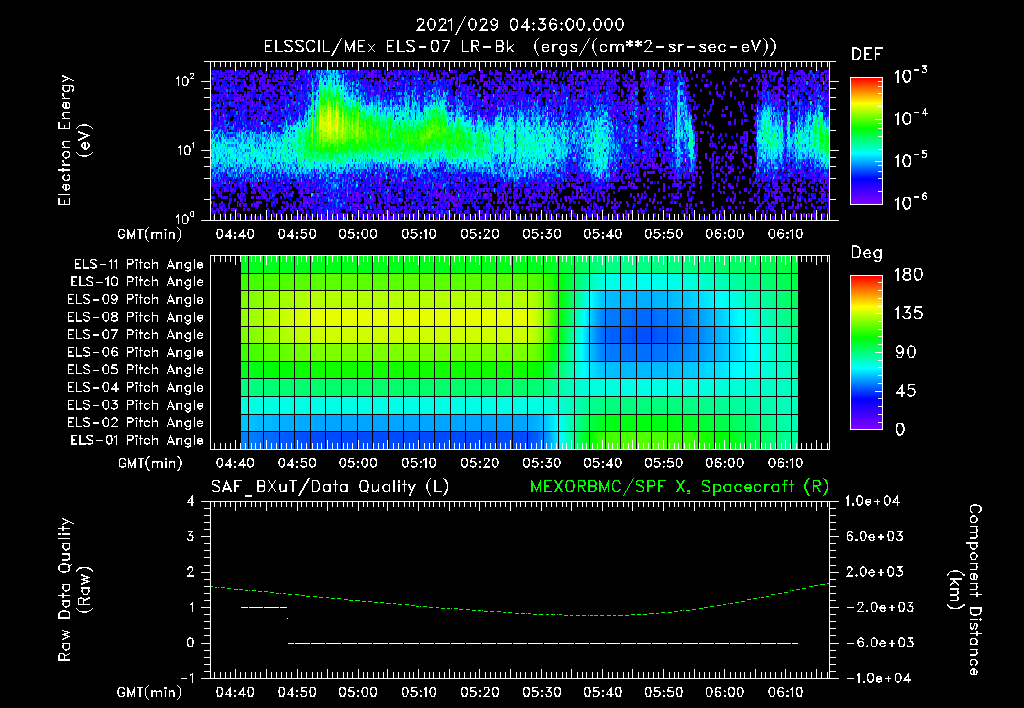Select the ELS-02 Pitch Angle row label
Screen dimensions: 1024x708
click(136, 423)
